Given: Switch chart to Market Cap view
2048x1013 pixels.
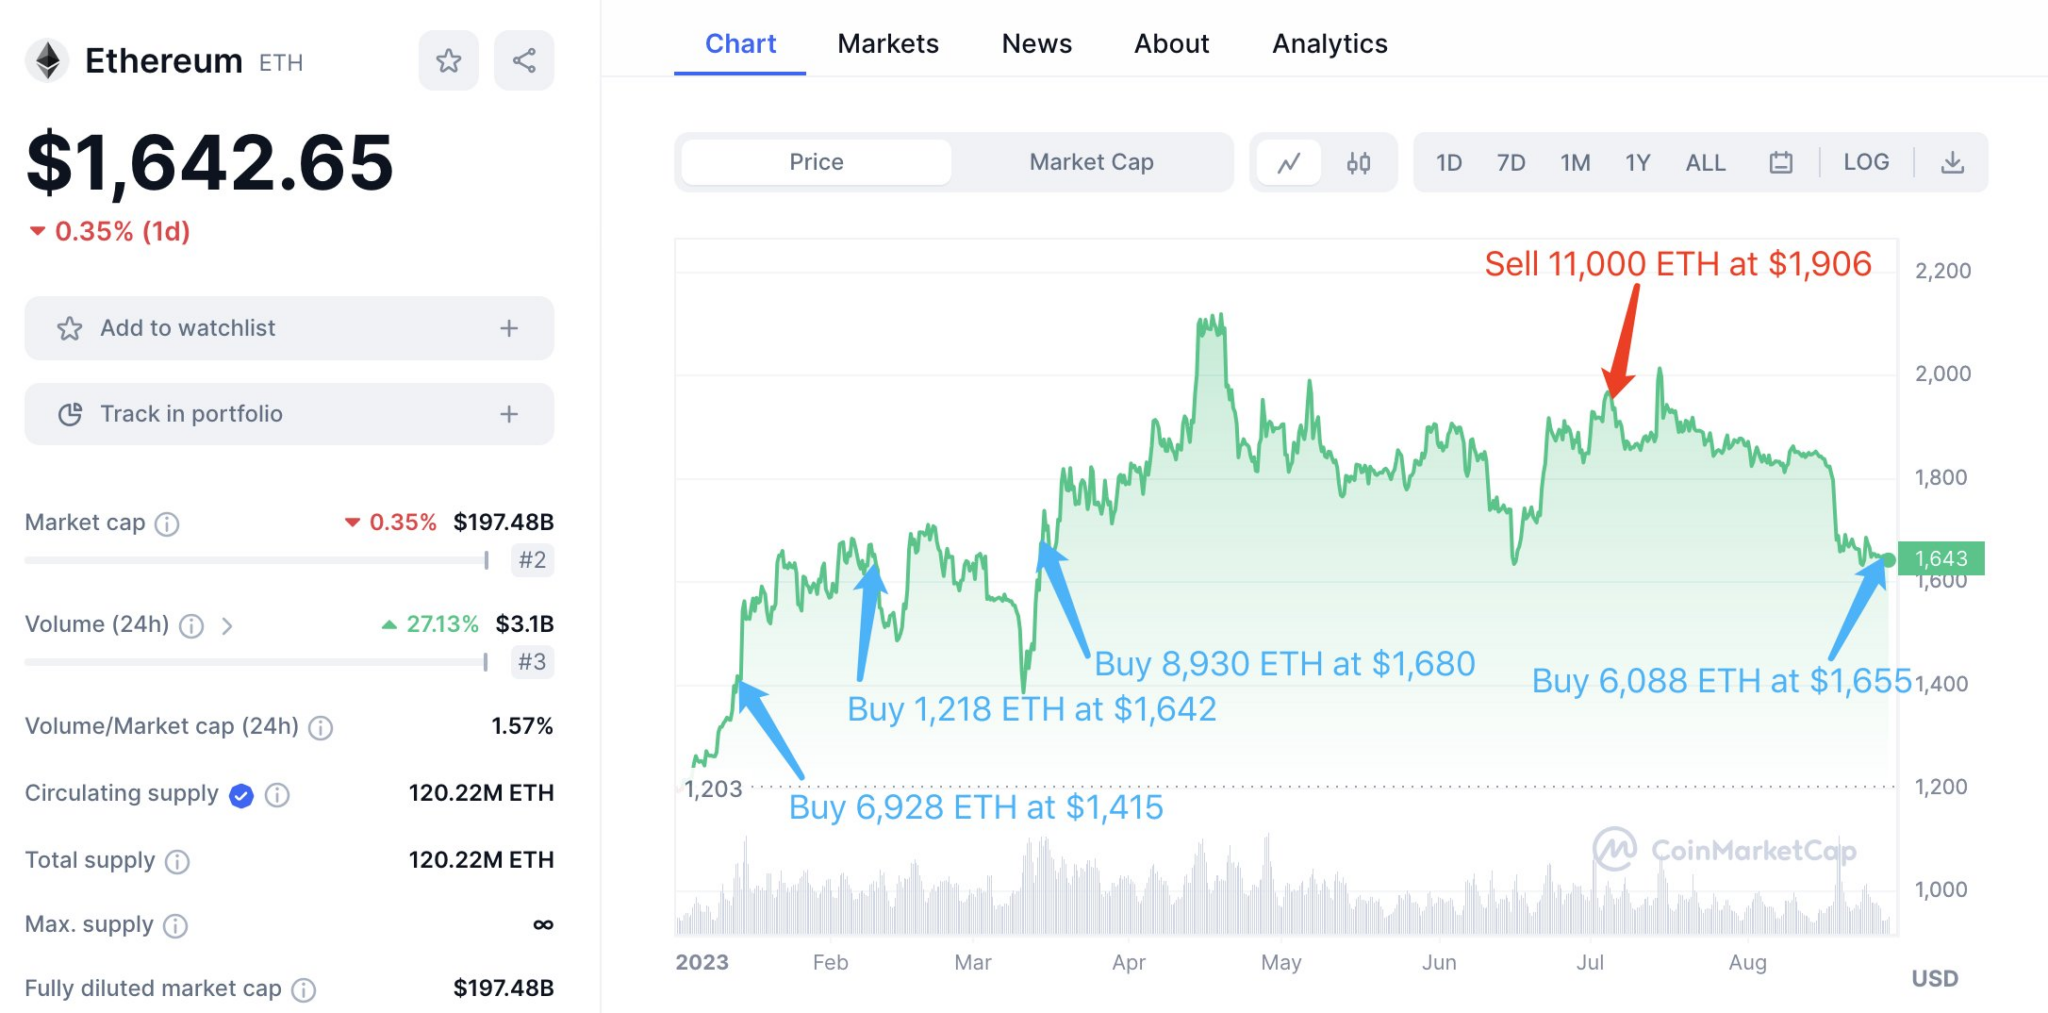Looking at the screenshot, I should tap(1091, 162).
